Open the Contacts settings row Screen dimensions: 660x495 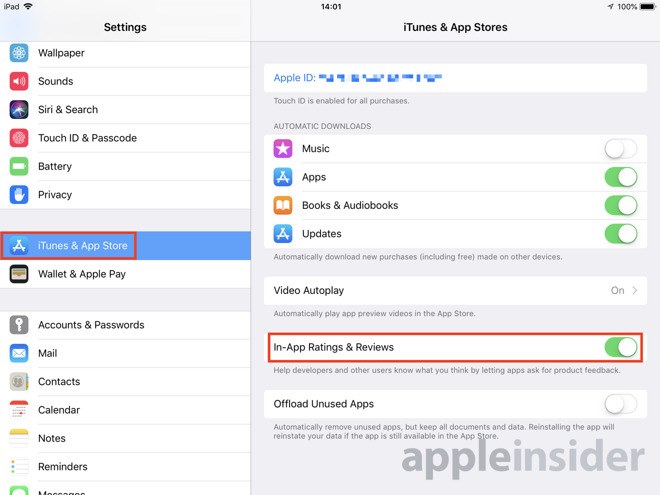point(125,381)
